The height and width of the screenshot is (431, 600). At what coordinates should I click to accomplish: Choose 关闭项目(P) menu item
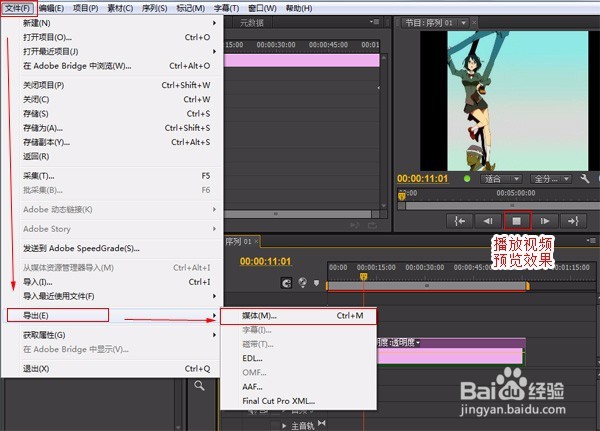pyautogui.click(x=112, y=85)
